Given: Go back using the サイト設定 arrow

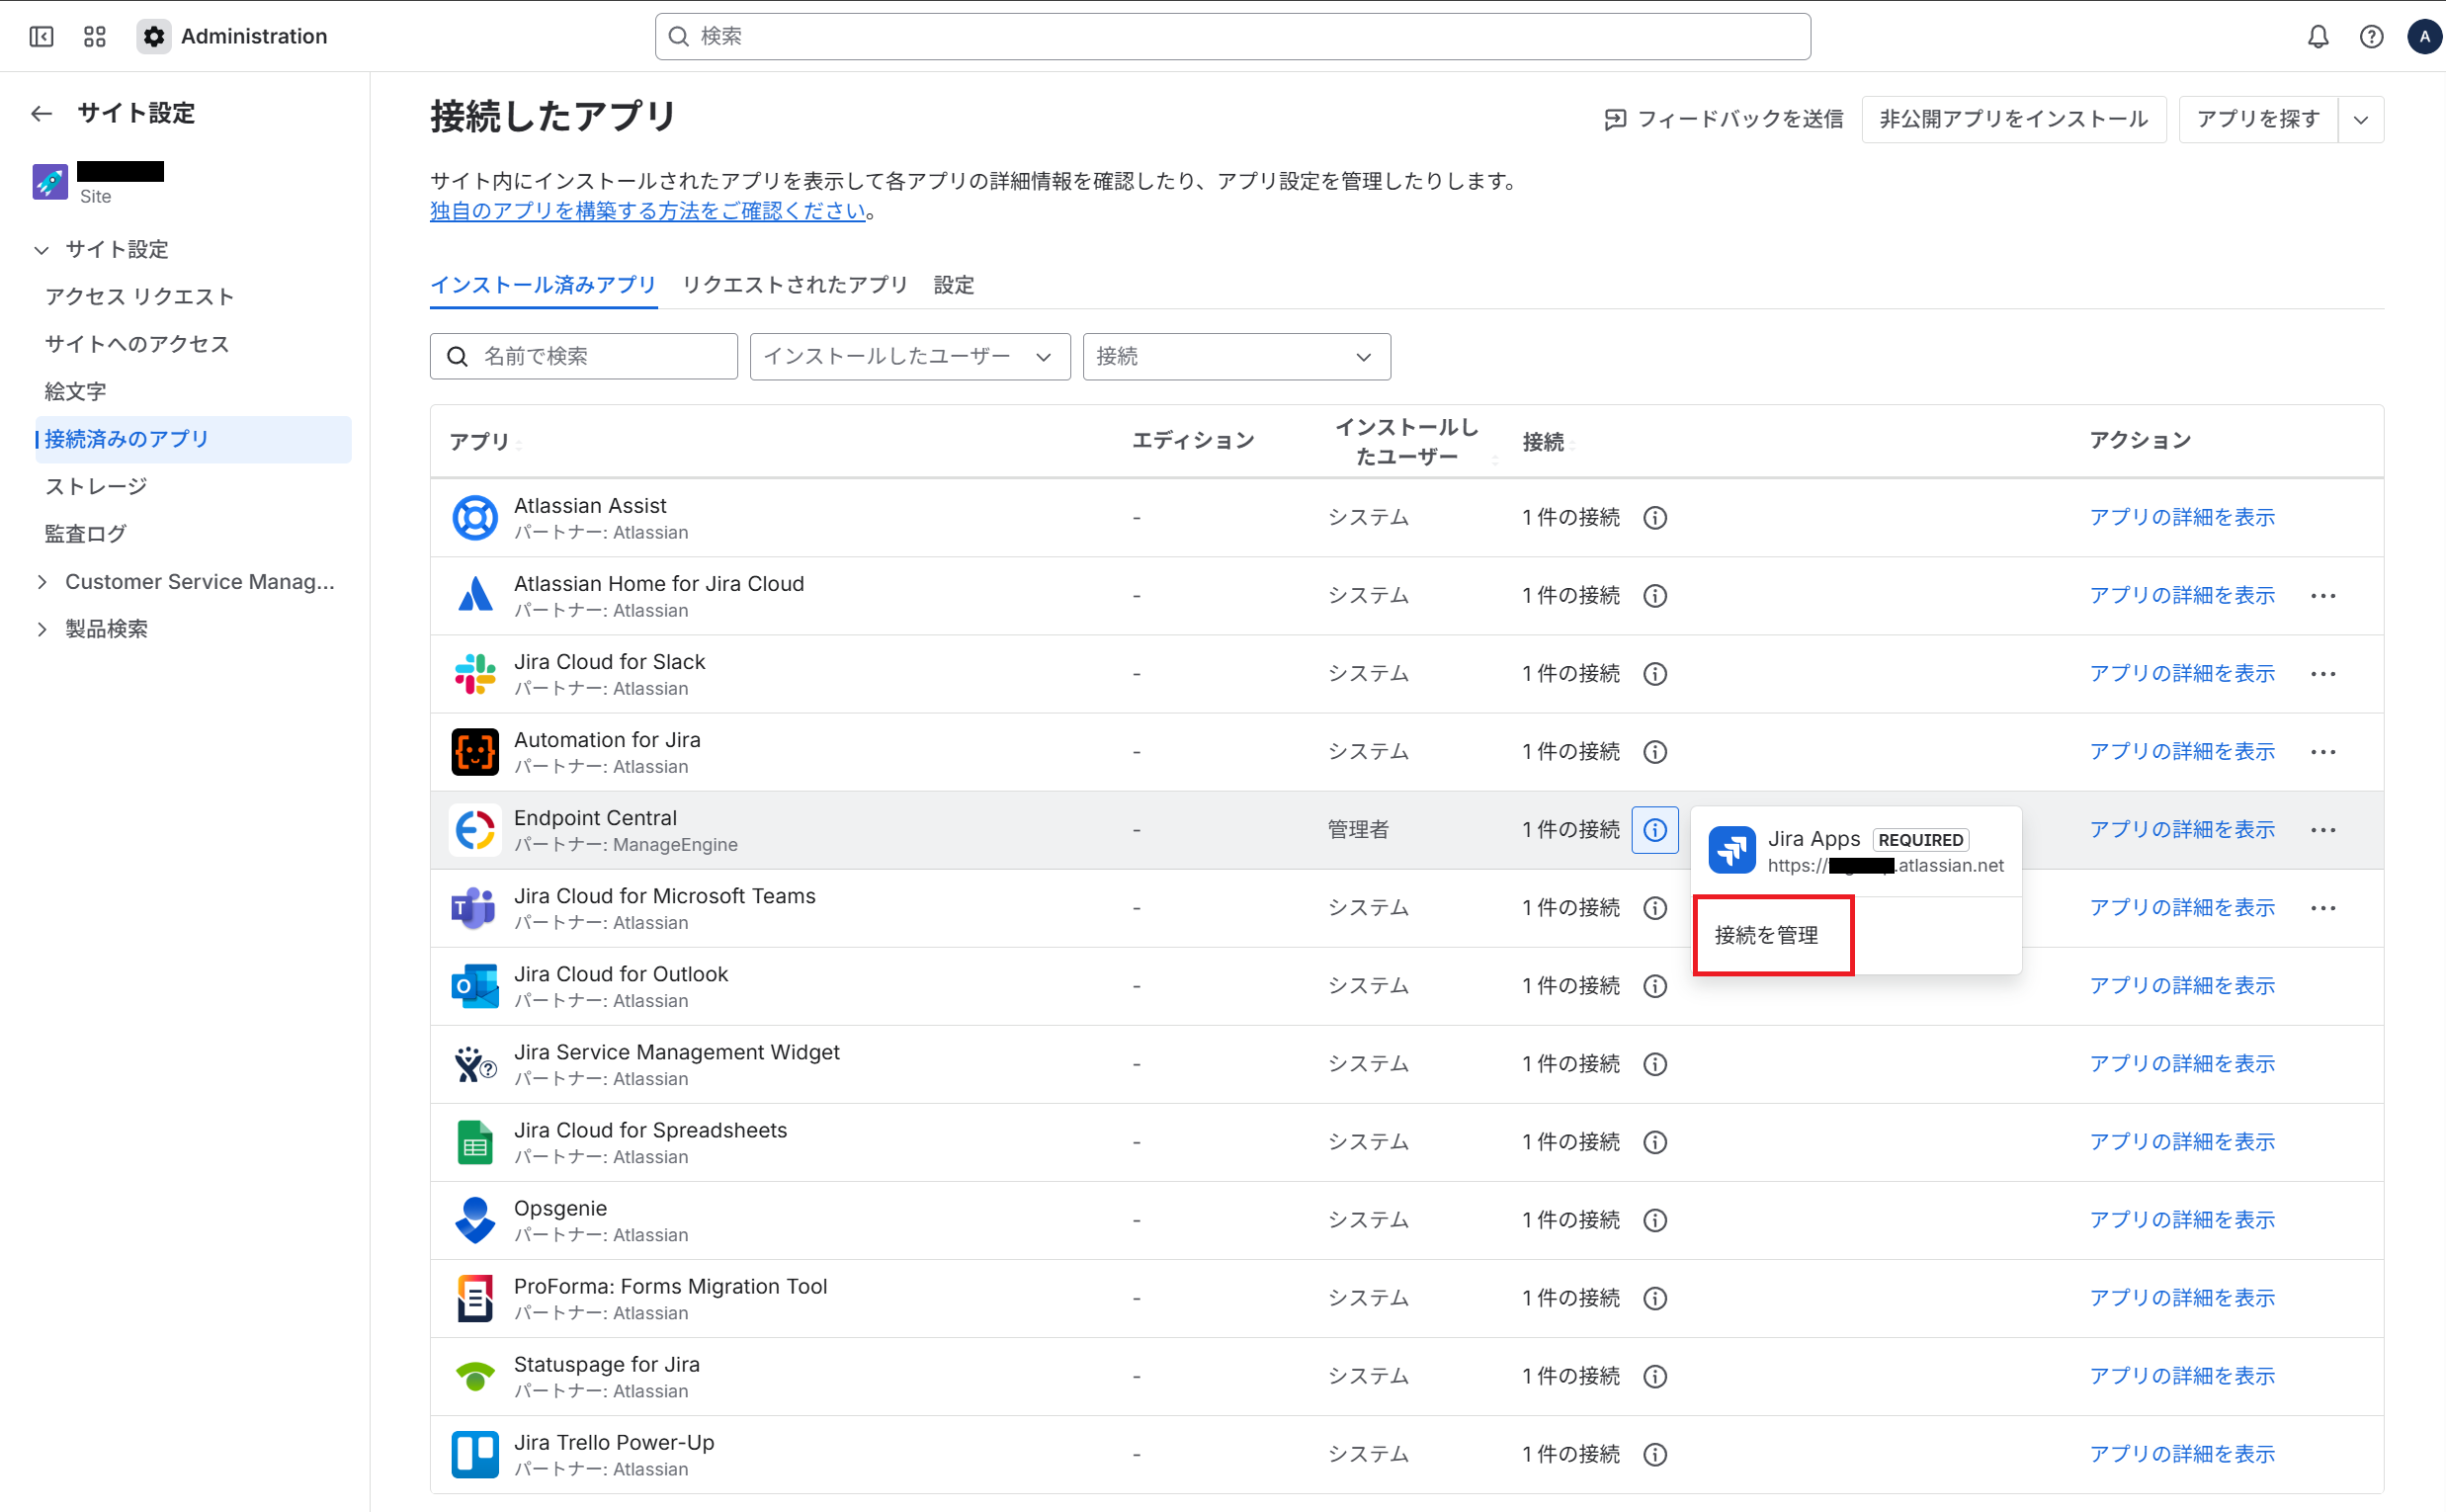Looking at the screenshot, I should coord(41,114).
